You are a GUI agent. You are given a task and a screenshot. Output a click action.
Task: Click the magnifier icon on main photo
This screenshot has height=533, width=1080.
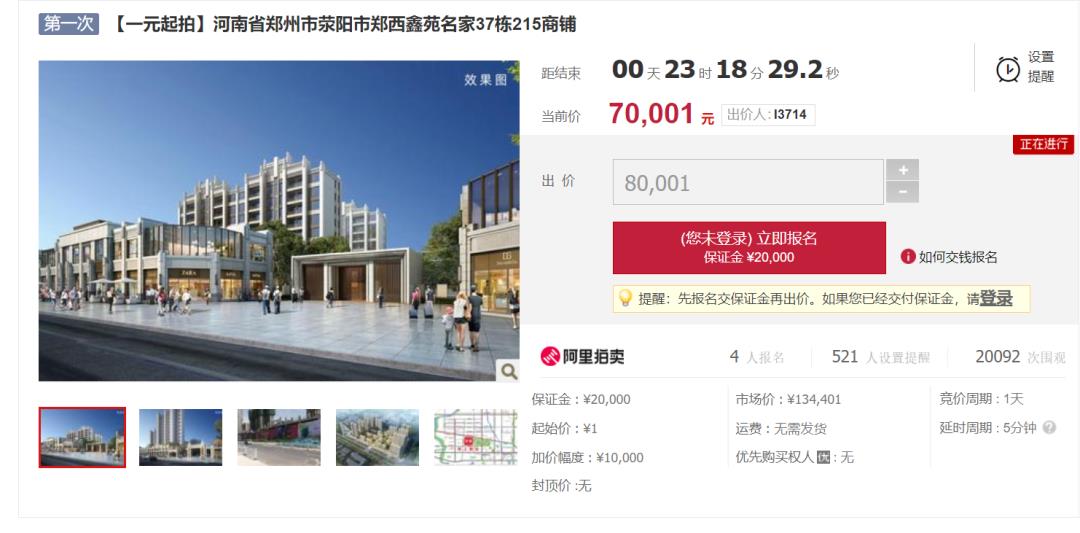point(508,371)
